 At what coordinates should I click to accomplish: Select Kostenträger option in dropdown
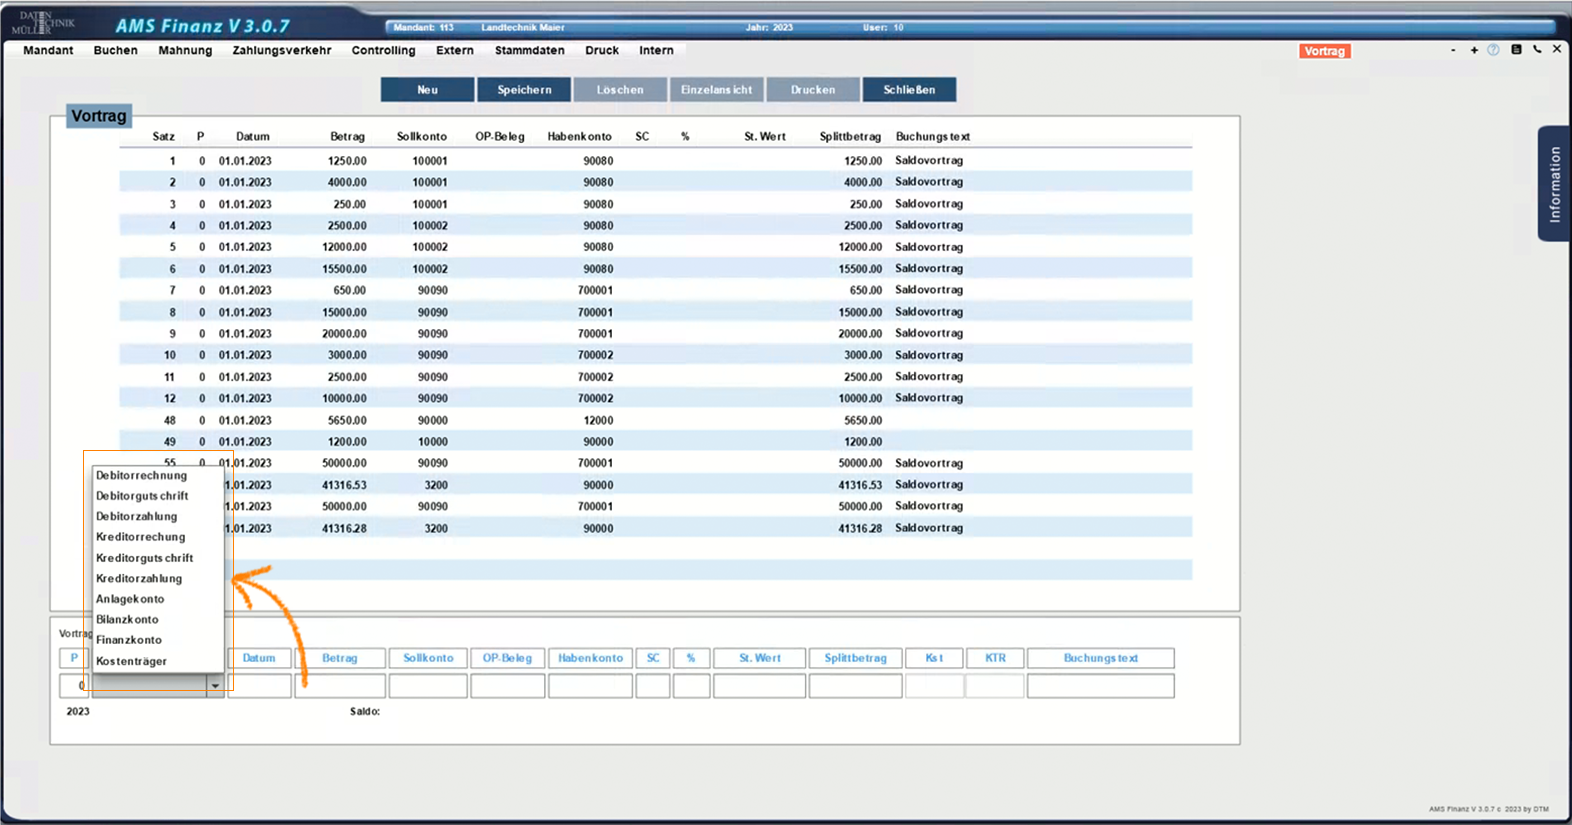point(131,661)
